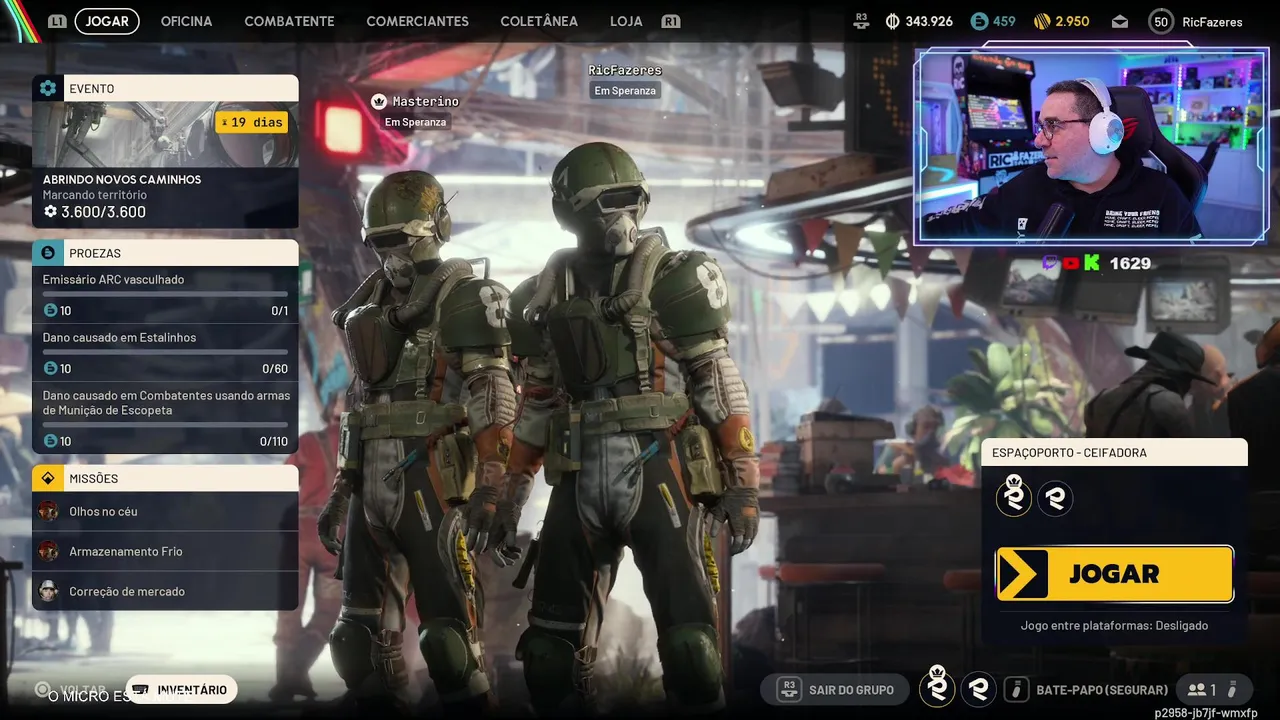Viewport: 1280px width, 720px height.
Task: Click the Twitch icon in the stream overlay
Action: coord(1051,263)
